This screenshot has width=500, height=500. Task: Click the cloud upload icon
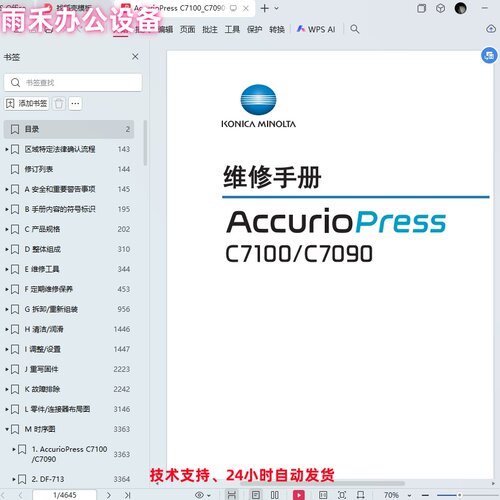pos(491,29)
